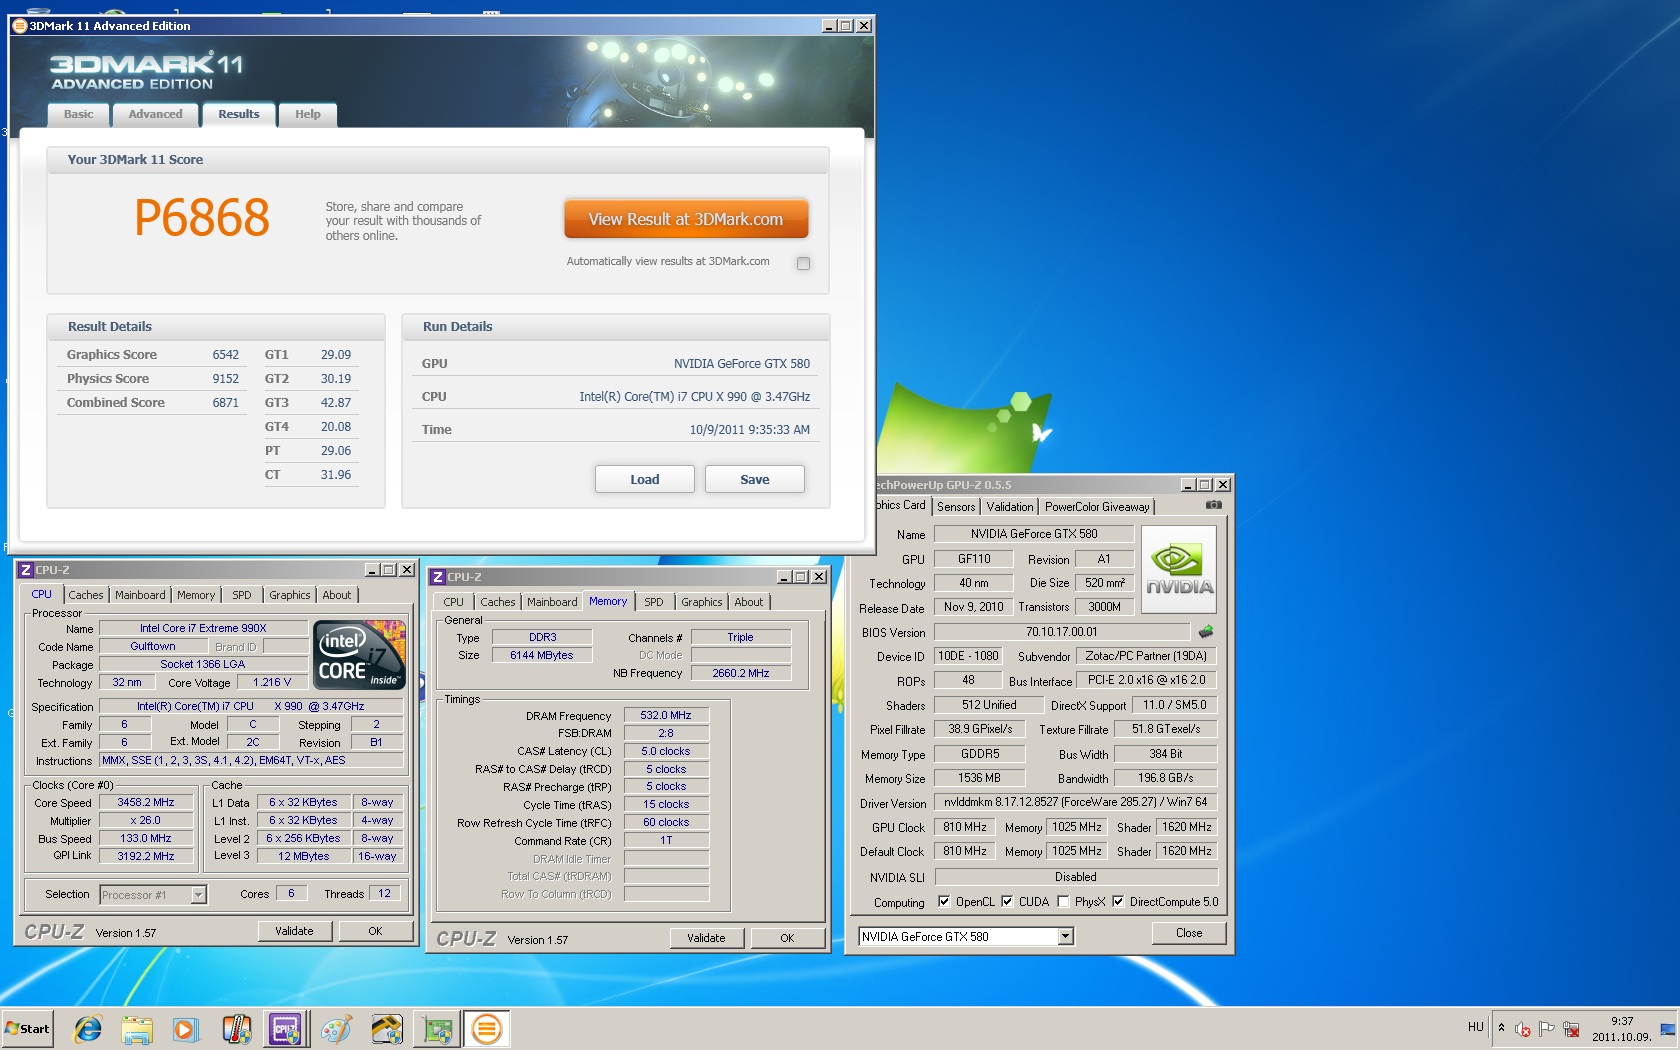
Task: Click View Result at 3DMark.com button
Action: pos(686,219)
